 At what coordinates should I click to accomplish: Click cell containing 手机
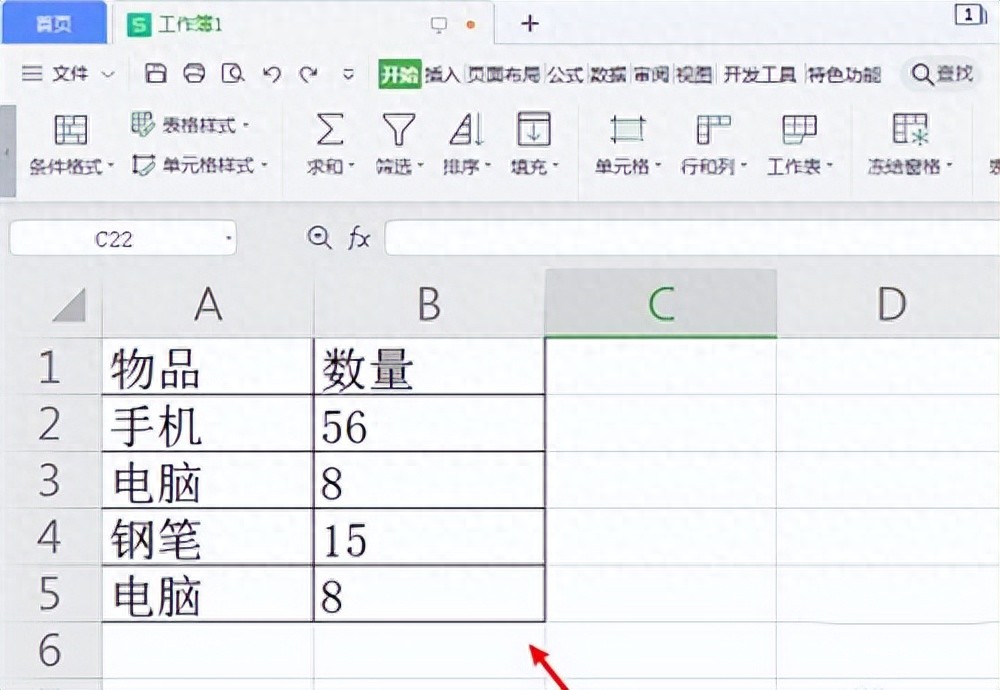pyautogui.click(x=208, y=423)
